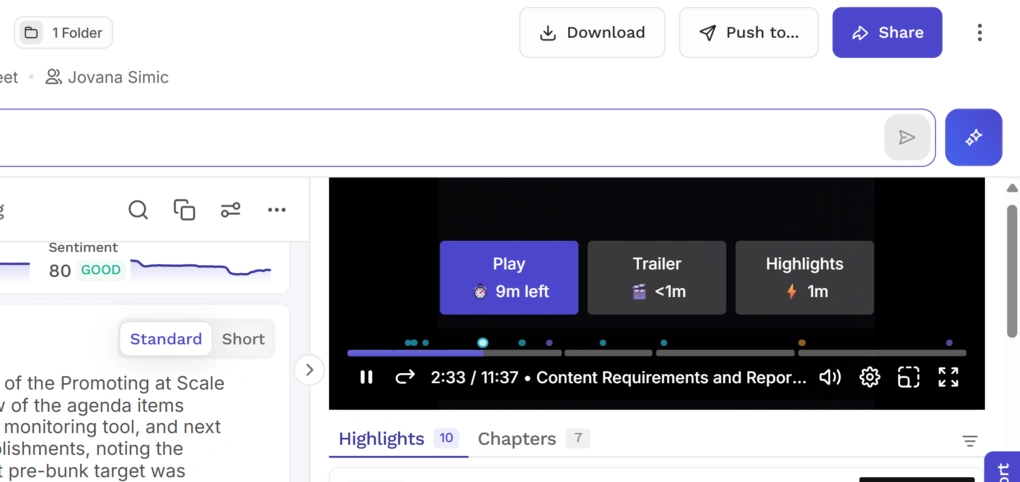Image resolution: width=1020 pixels, height=482 pixels.
Task: Switch summary to Short
Action: pos(243,339)
